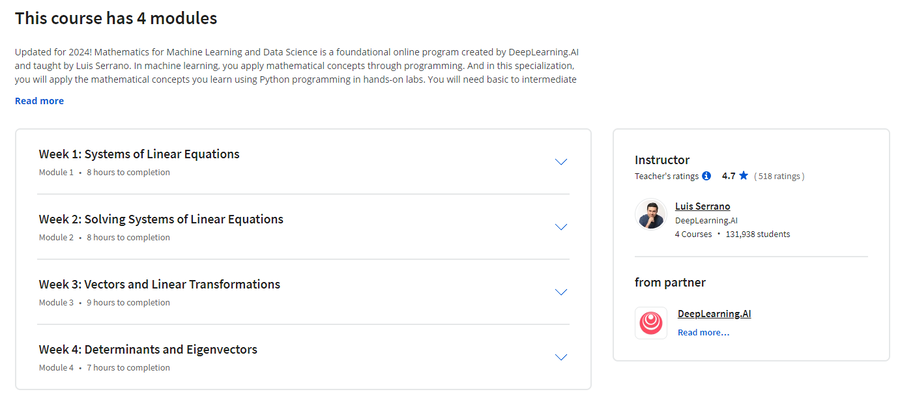Open Week 3: Vectors and Linear Transformations
Viewport: 900px width, 409px height.
pyautogui.click(x=160, y=285)
